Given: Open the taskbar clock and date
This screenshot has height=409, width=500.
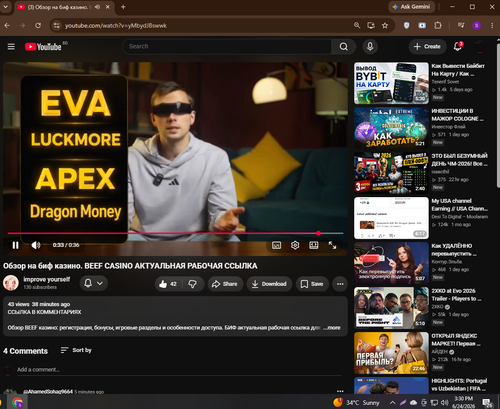Looking at the screenshot, I should [x=464, y=402].
